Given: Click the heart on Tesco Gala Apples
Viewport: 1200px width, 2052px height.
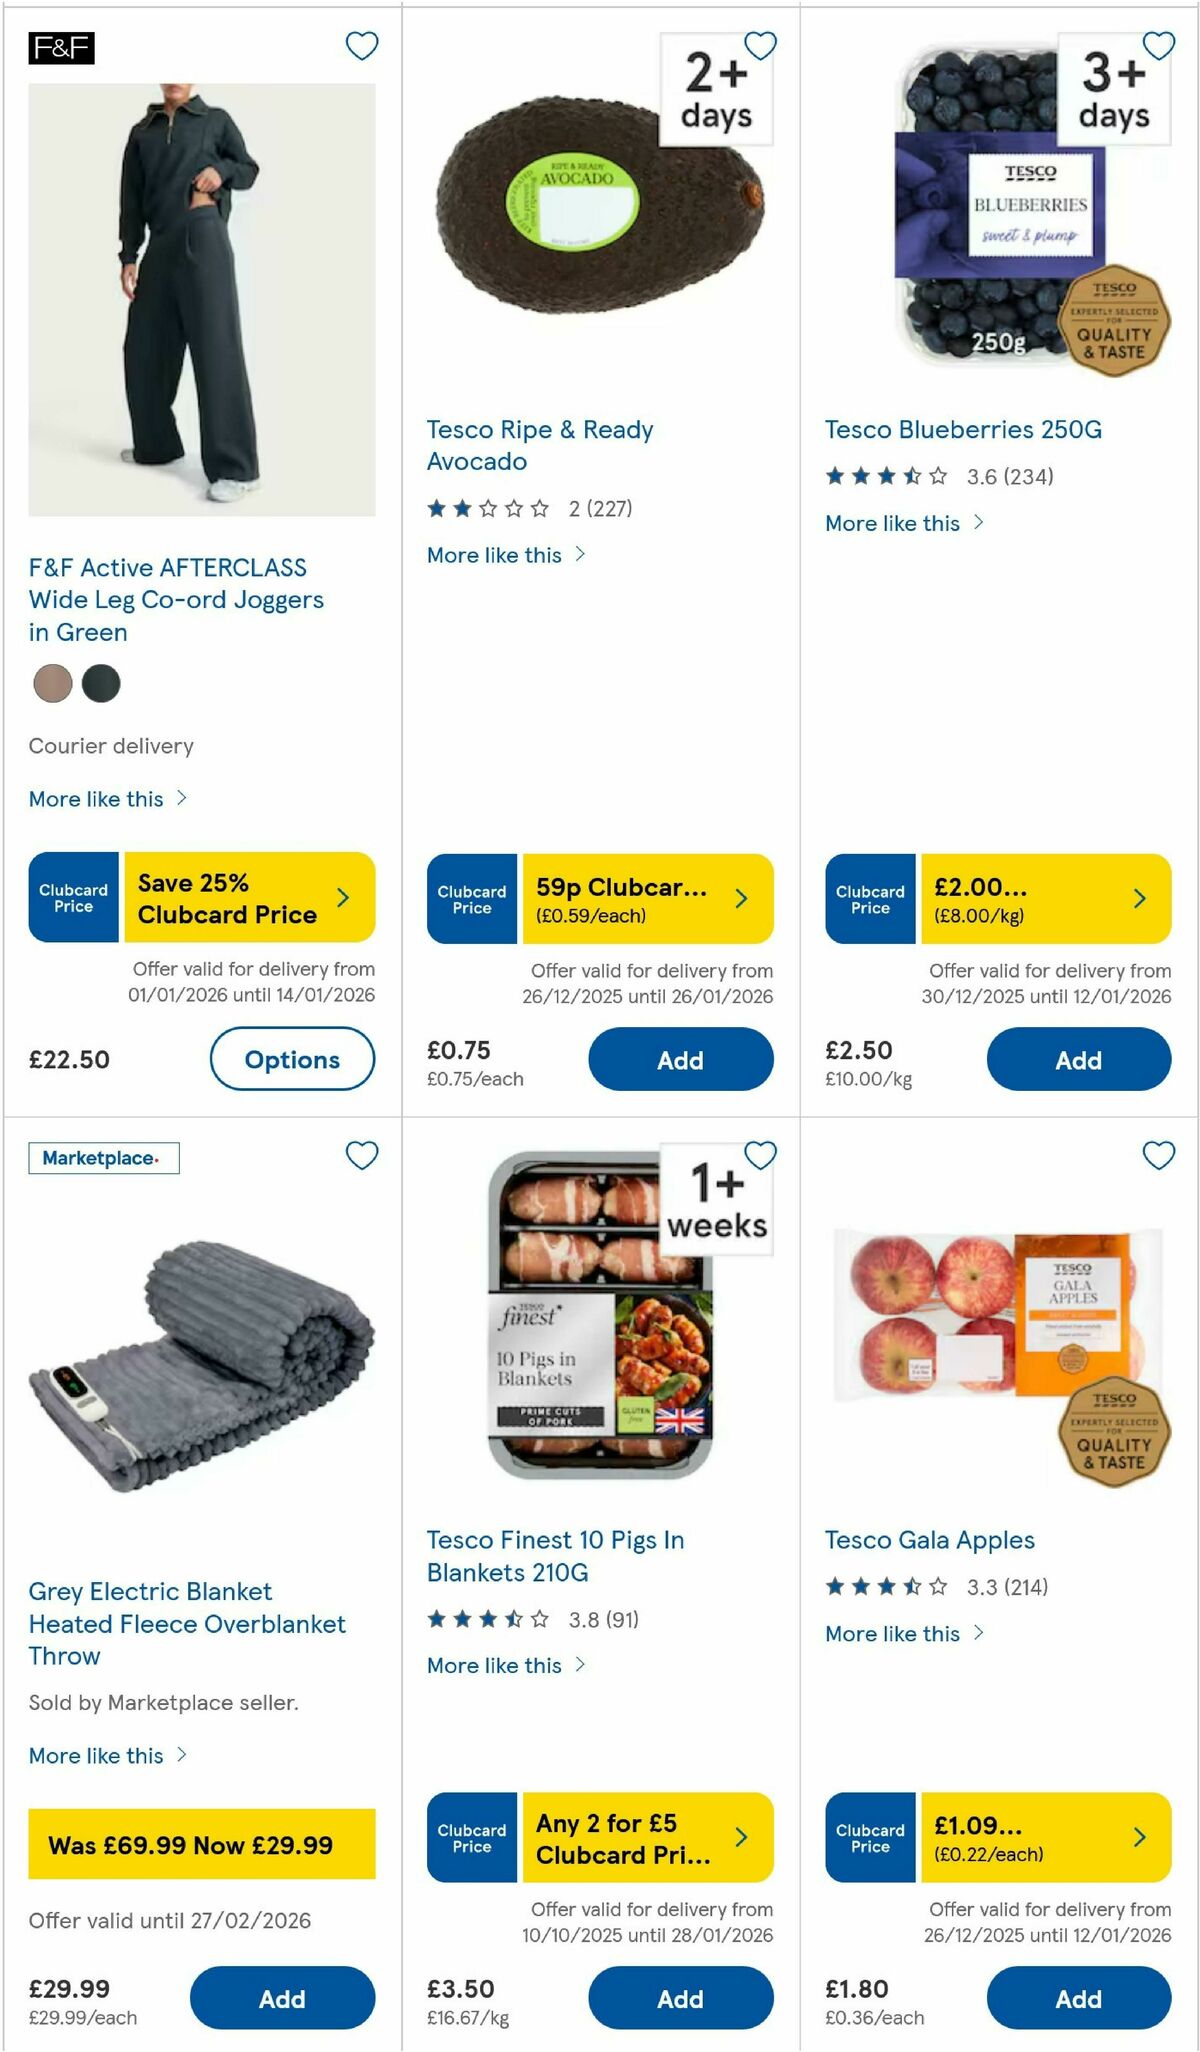Looking at the screenshot, I should pyautogui.click(x=1159, y=1154).
